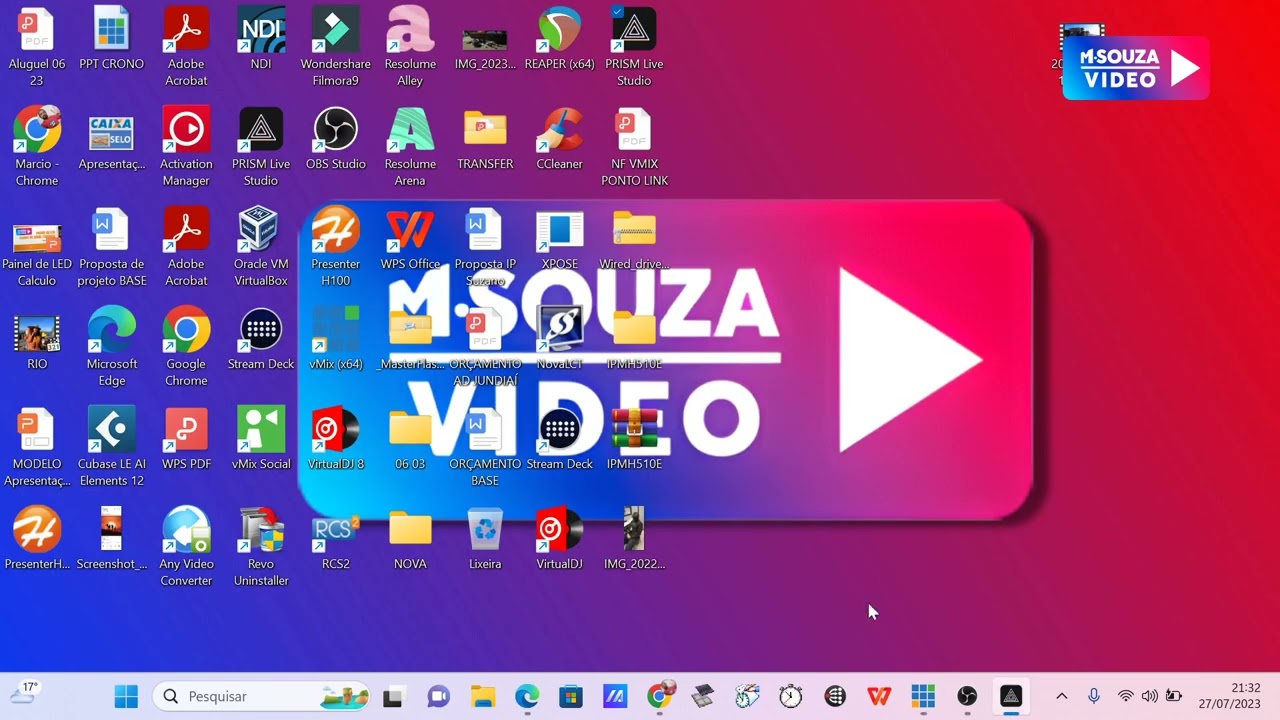
Task: Open the ORÇAMENTO BASE document
Action: point(485,446)
